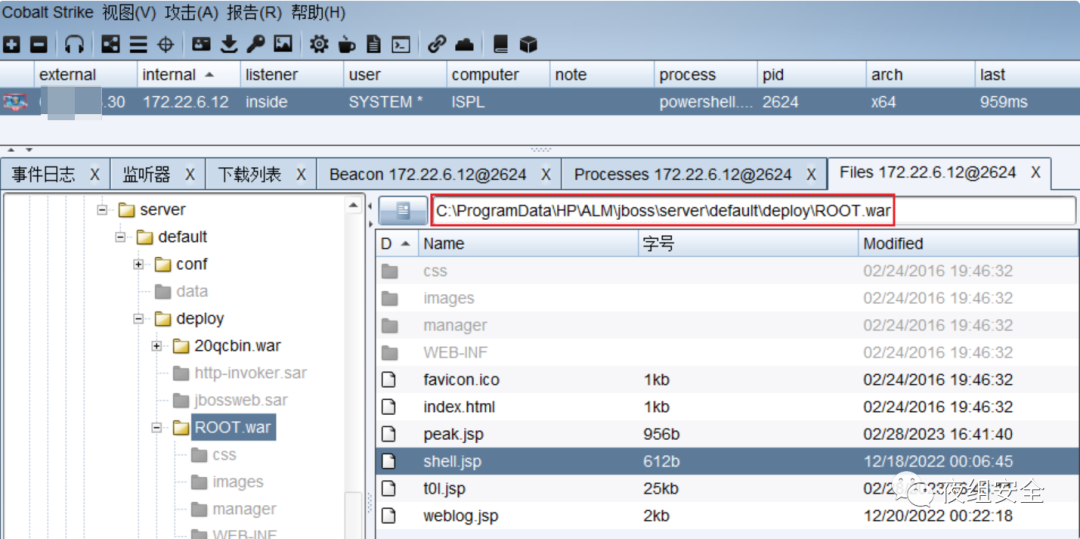Click the process column header

click(705, 74)
